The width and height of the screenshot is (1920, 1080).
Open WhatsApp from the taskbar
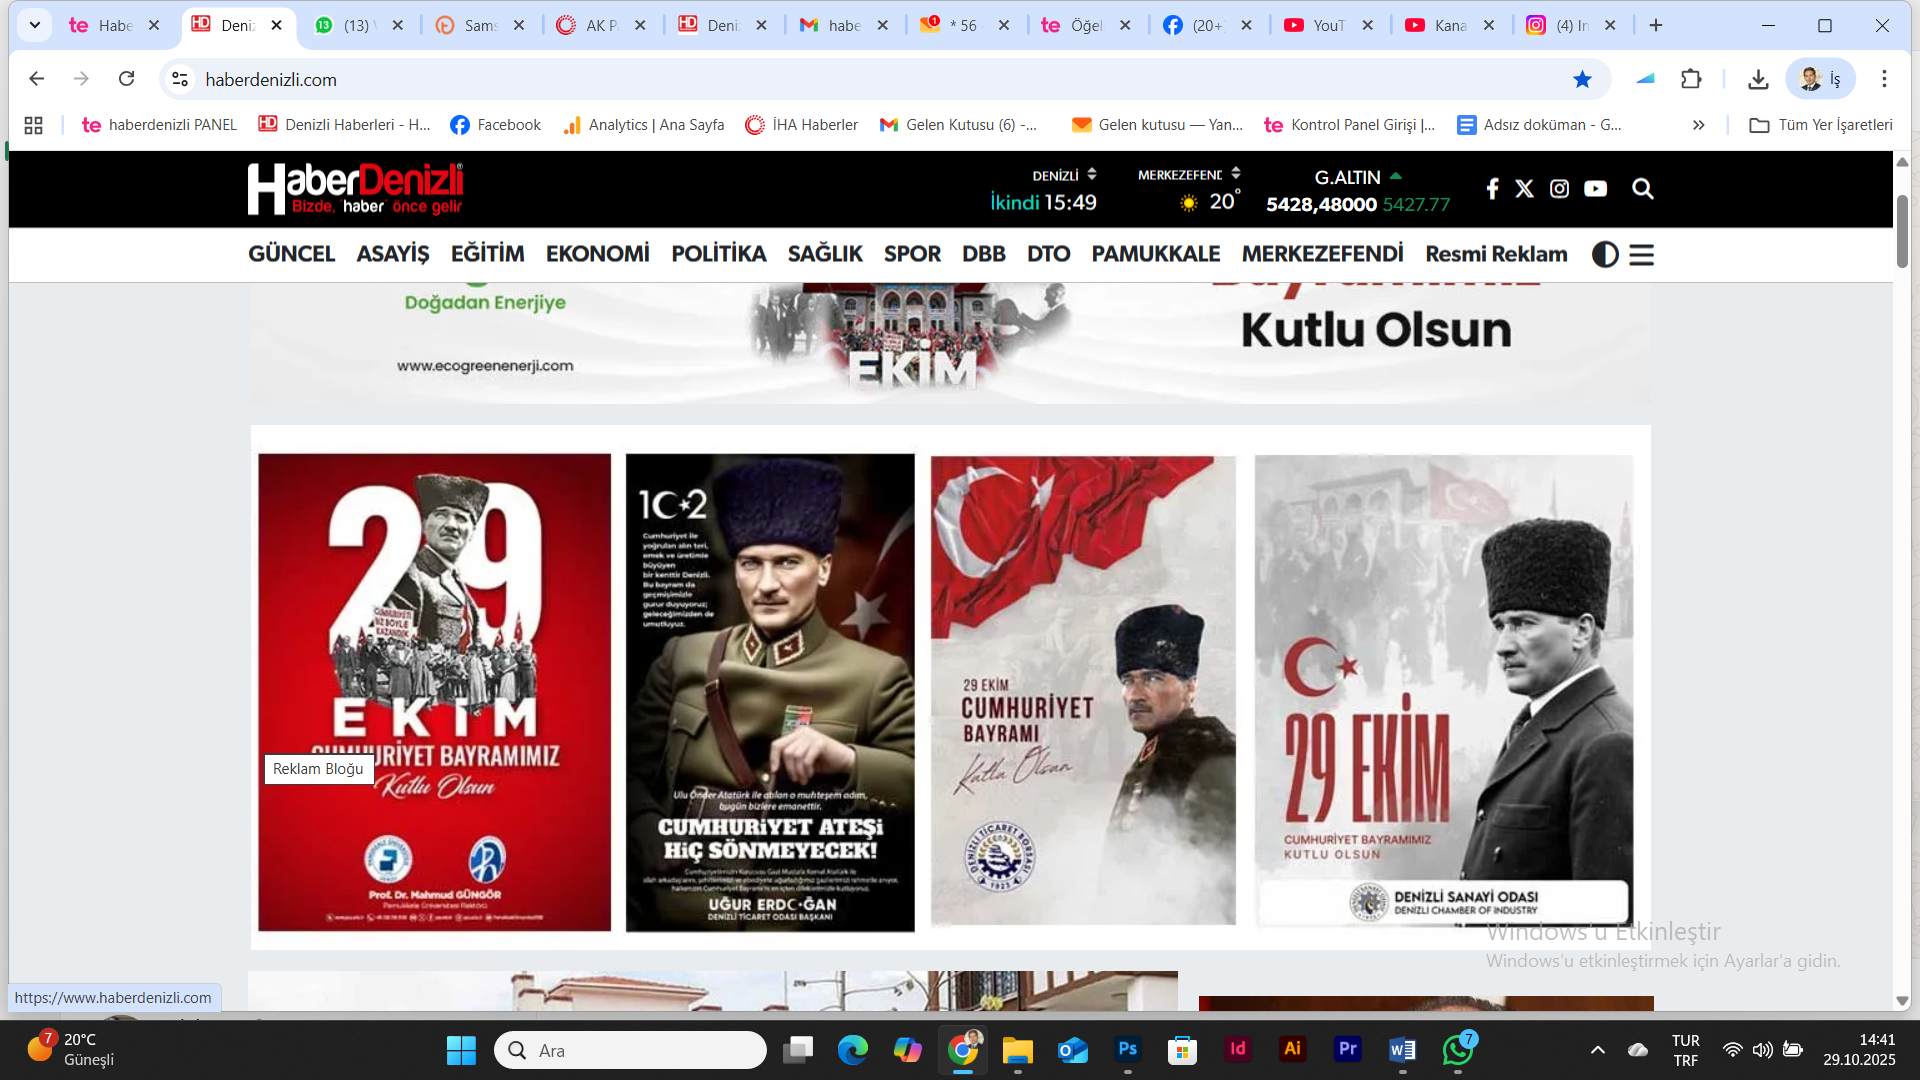pos(1457,1050)
